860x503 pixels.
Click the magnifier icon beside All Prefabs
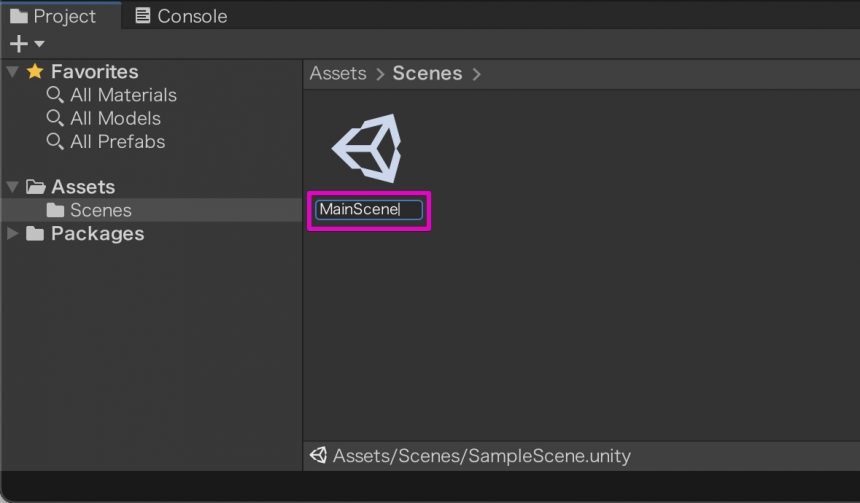[55, 141]
